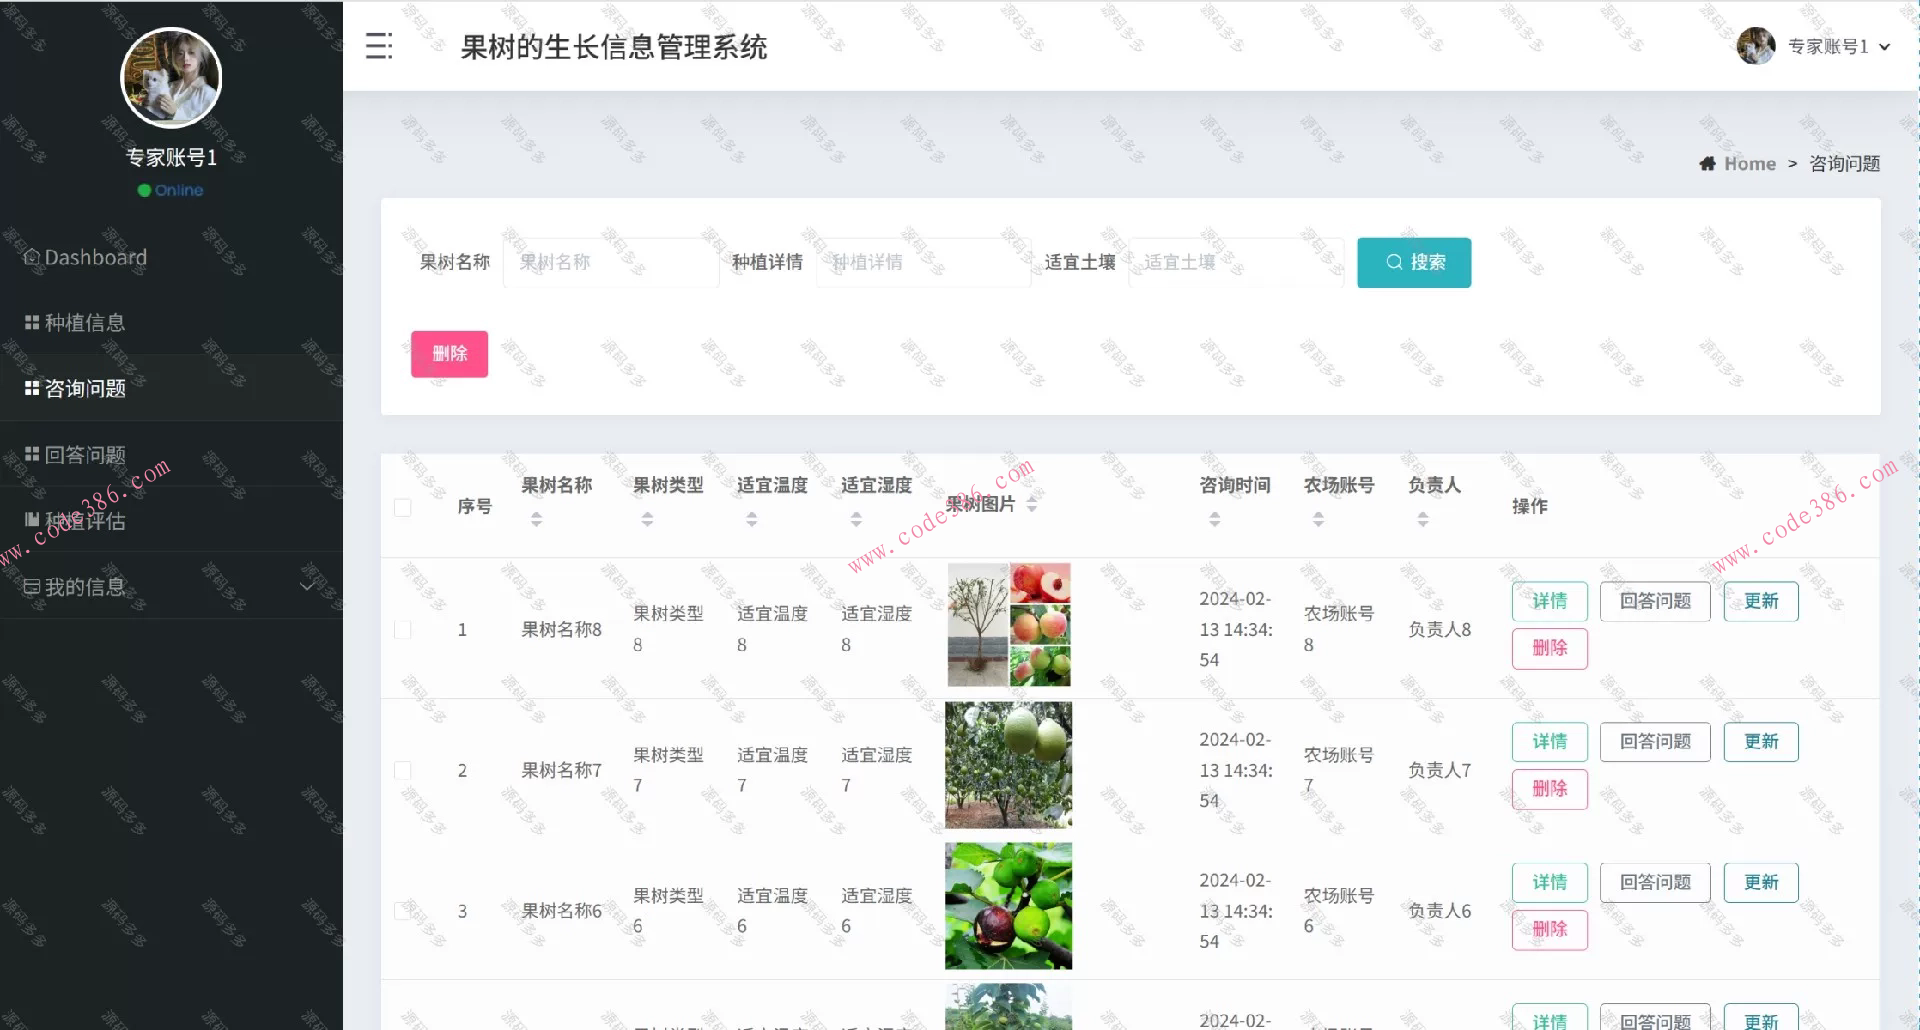The height and width of the screenshot is (1030, 1920).
Task: View the fruit tree image for 果树名称7
Action: (1008, 764)
